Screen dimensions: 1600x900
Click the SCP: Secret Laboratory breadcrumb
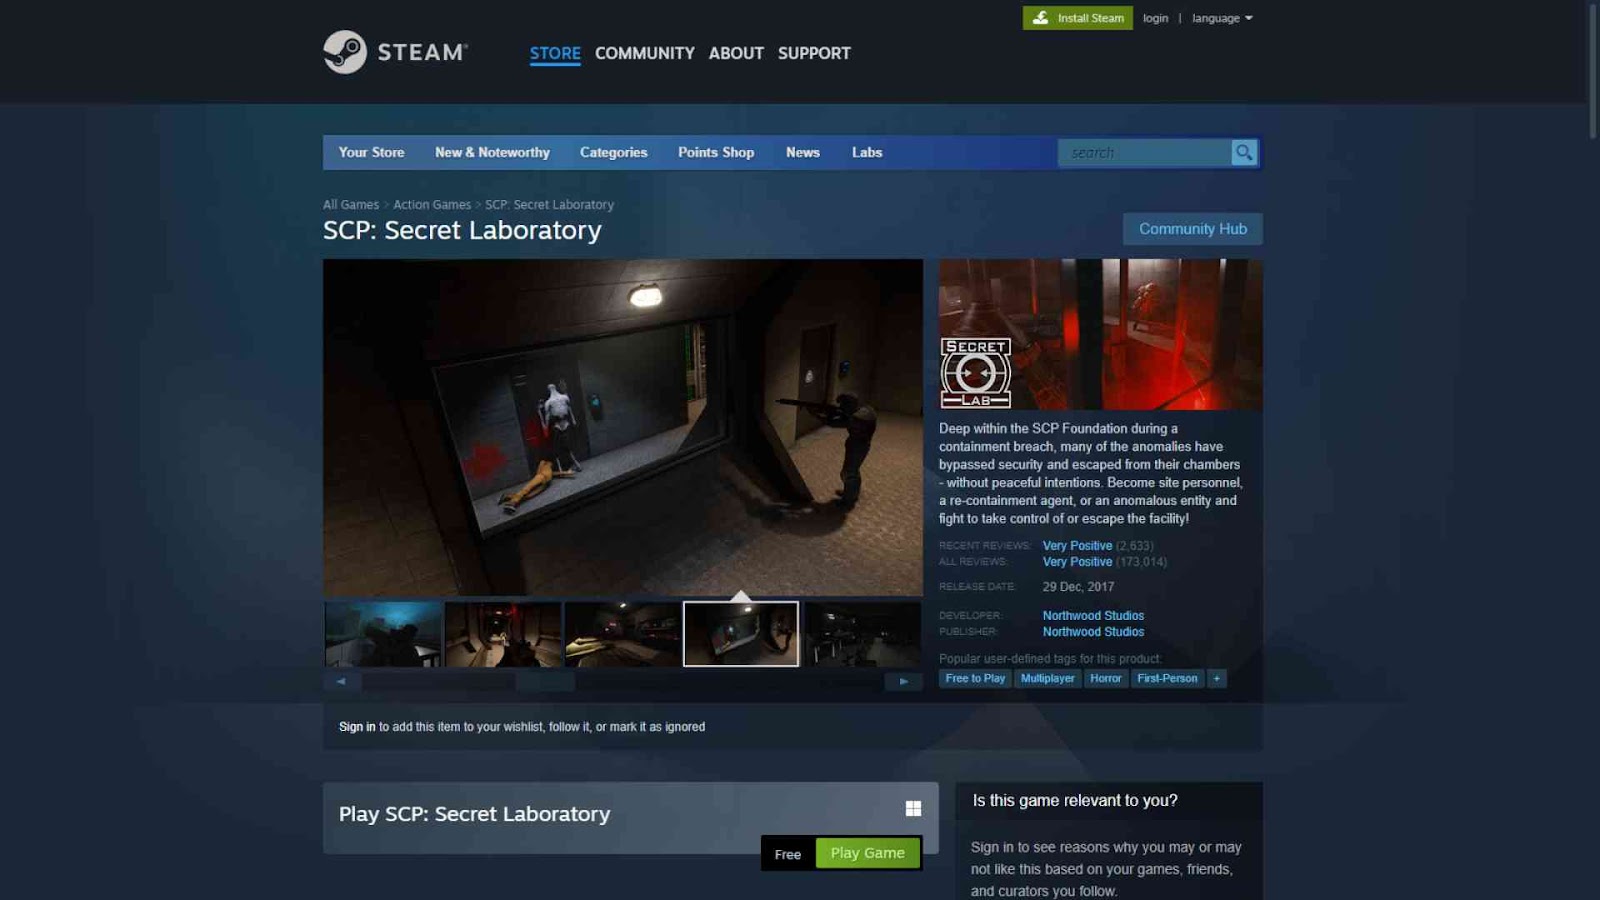pyautogui.click(x=549, y=204)
